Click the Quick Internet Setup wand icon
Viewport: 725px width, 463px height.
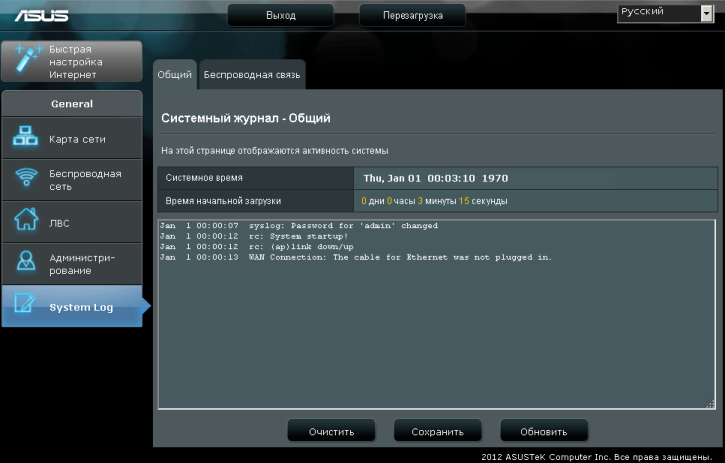click(x=25, y=61)
